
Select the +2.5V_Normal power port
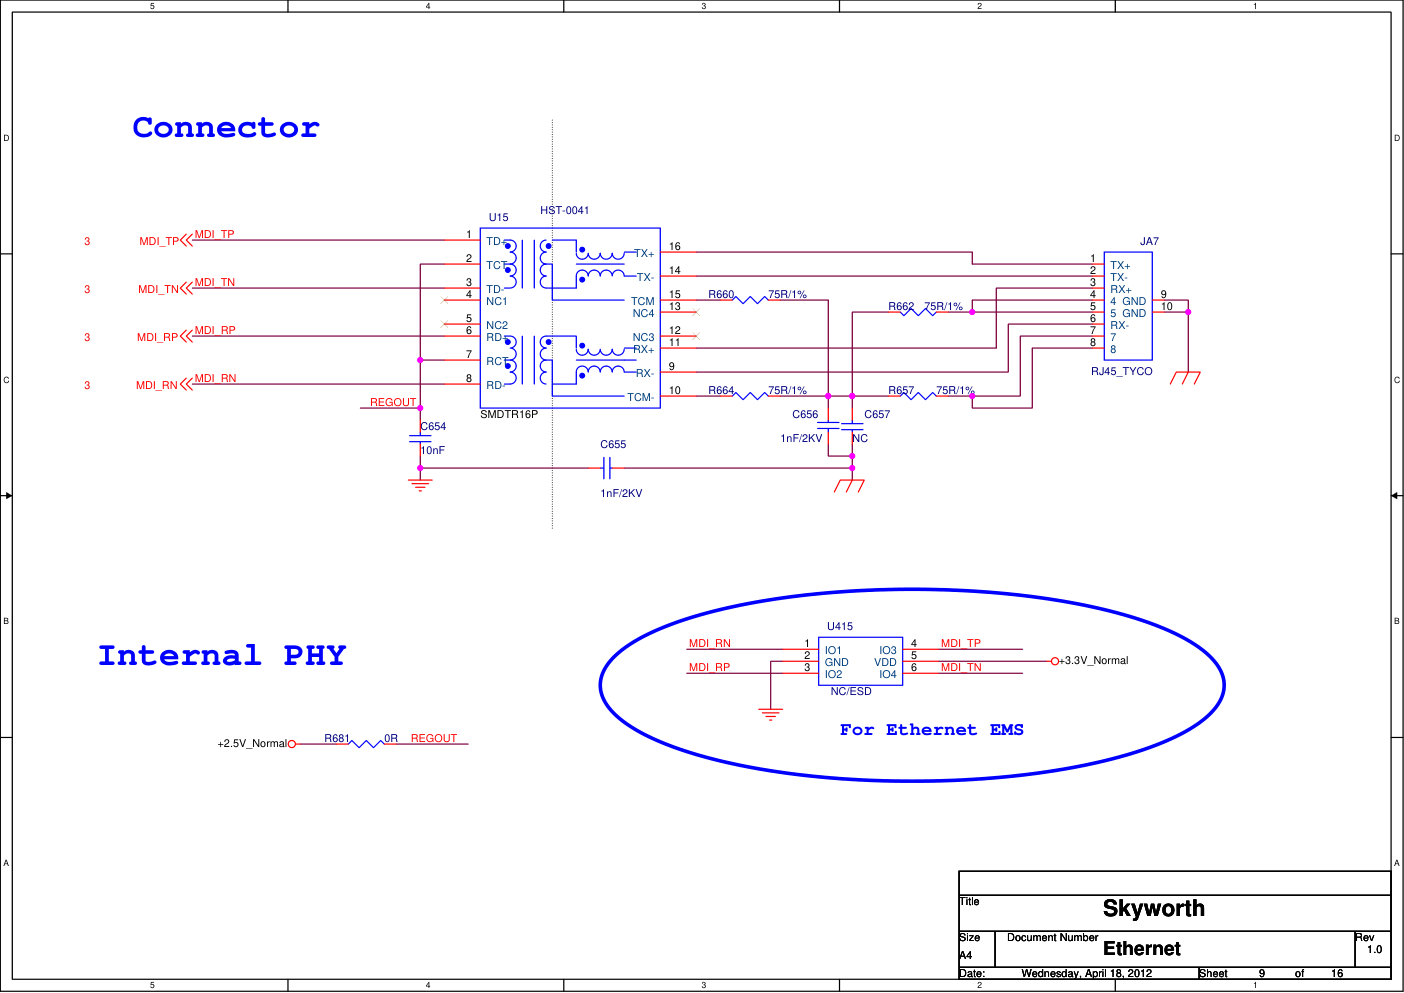292,744
